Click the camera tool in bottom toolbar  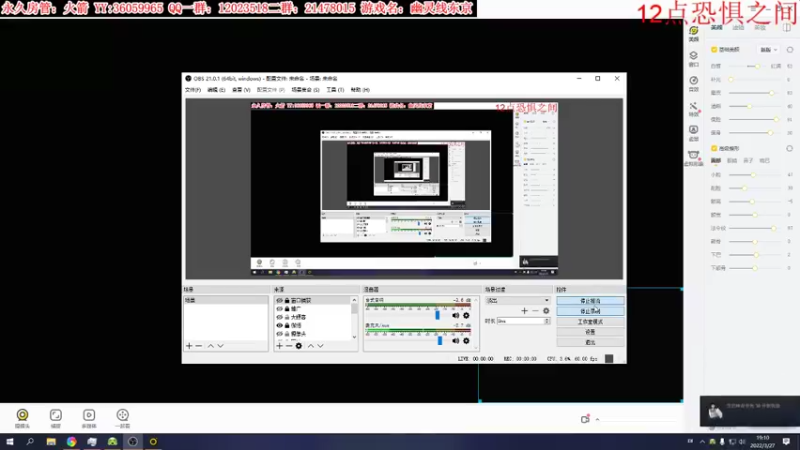22,418
